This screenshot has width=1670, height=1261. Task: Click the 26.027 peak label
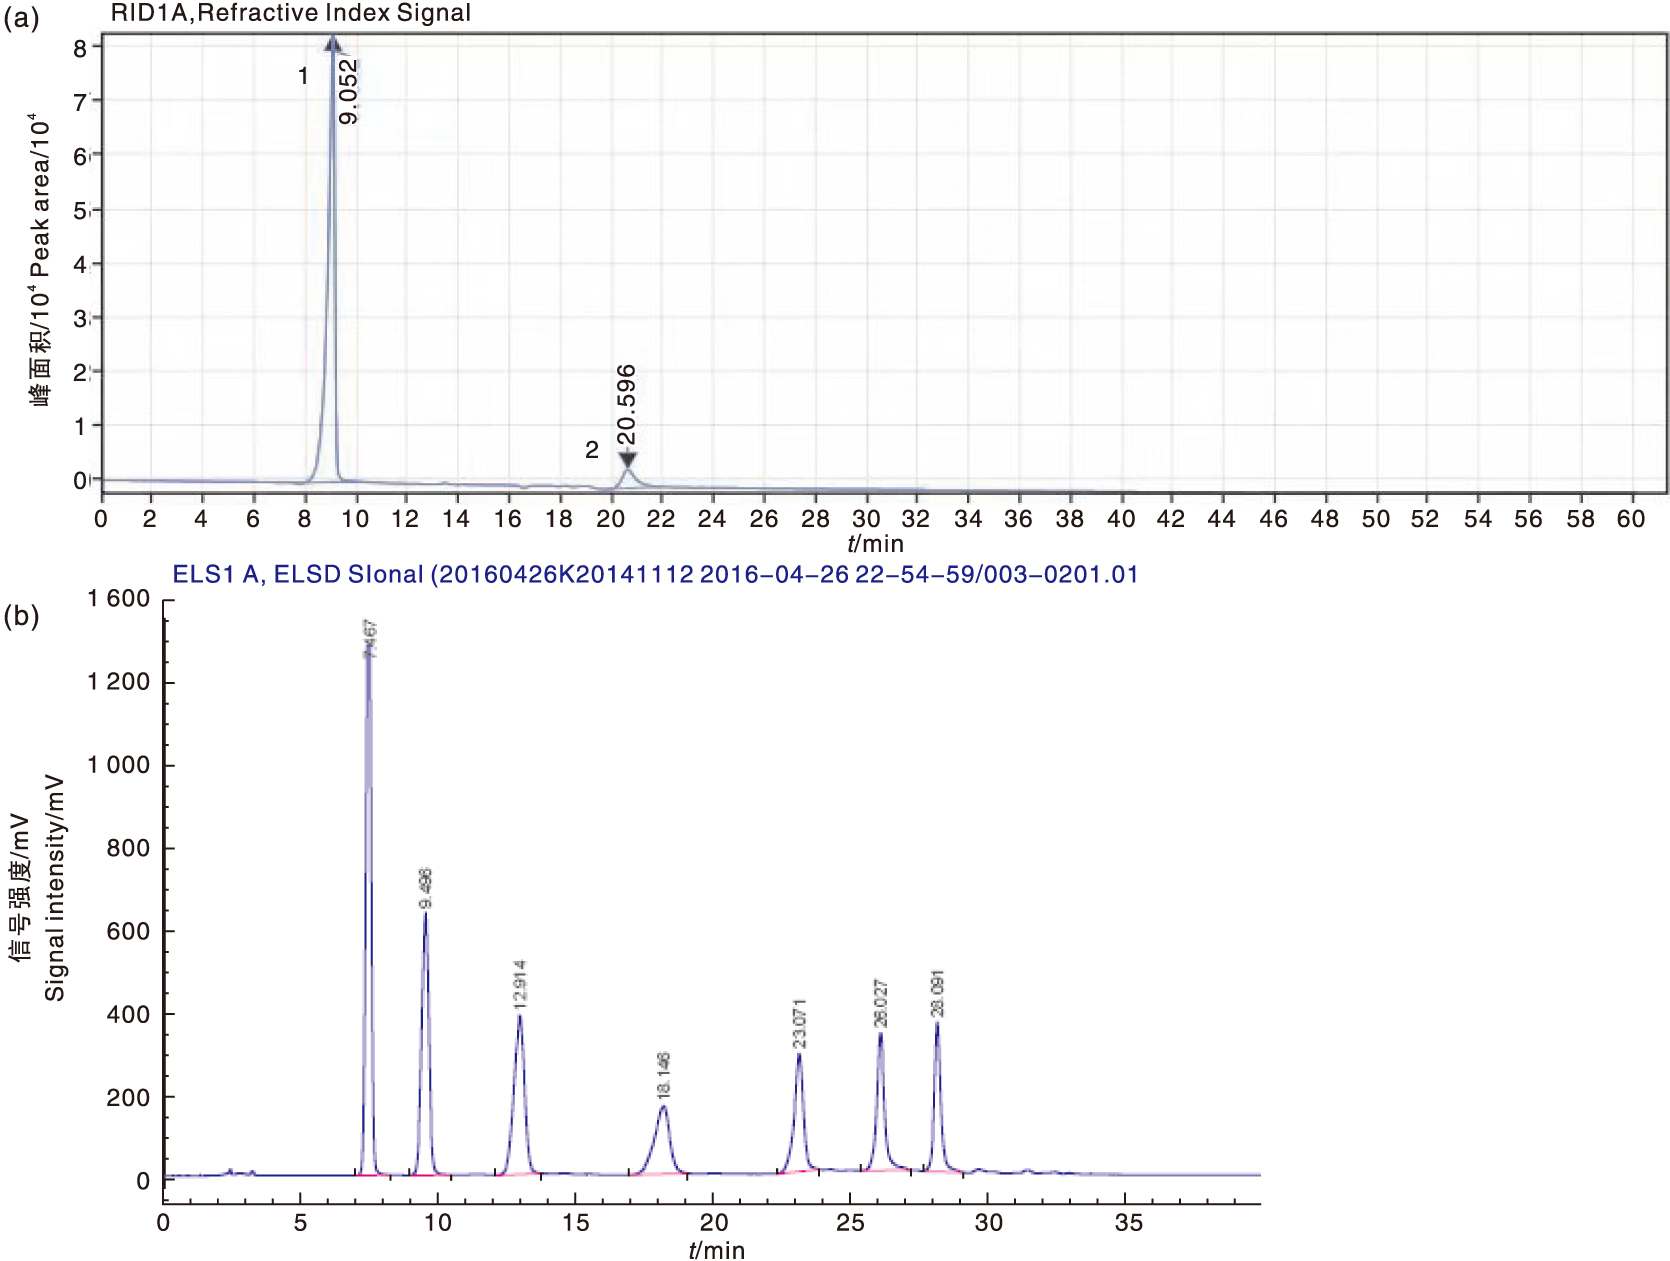click(881, 1003)
